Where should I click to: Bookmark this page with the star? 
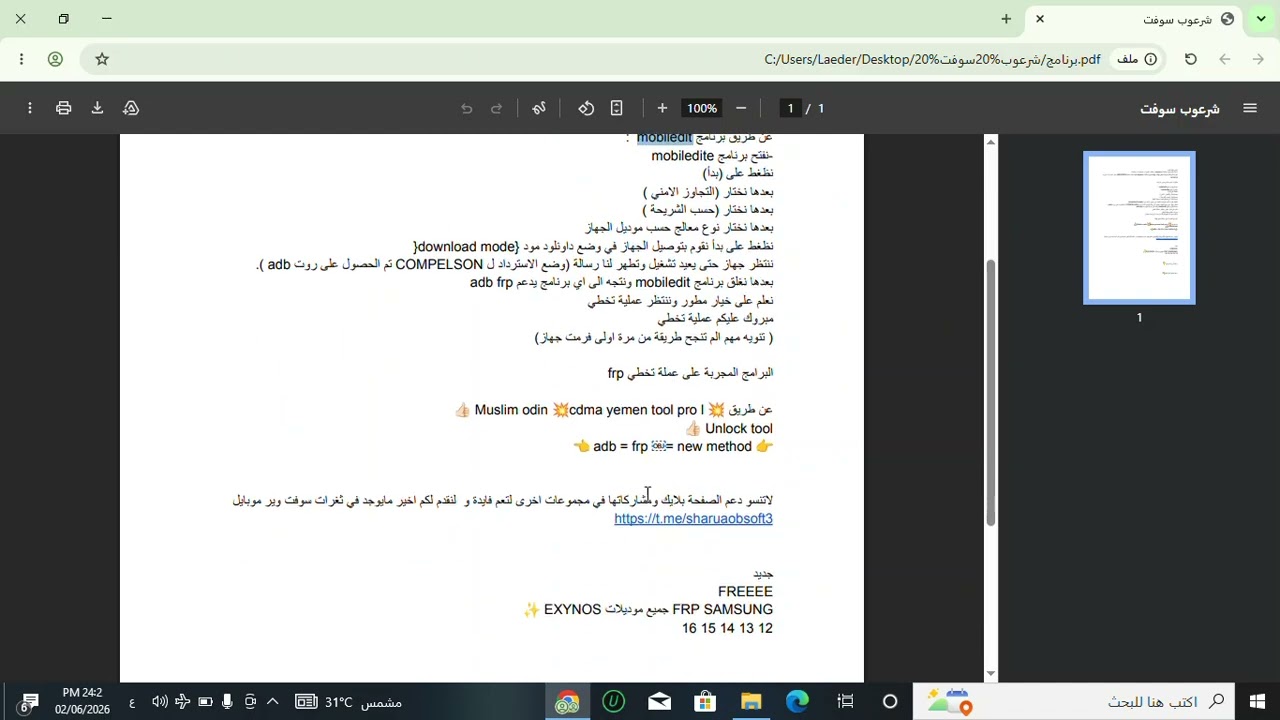102,59
